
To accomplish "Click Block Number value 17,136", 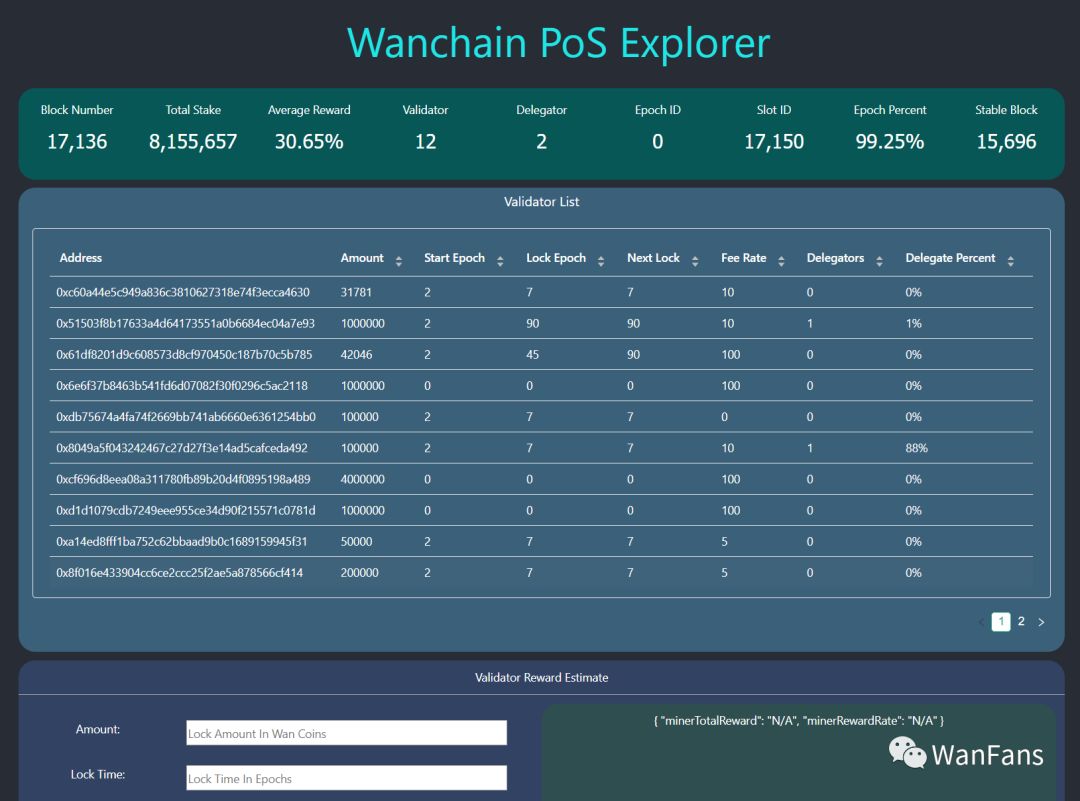I will tap(77, 142).
